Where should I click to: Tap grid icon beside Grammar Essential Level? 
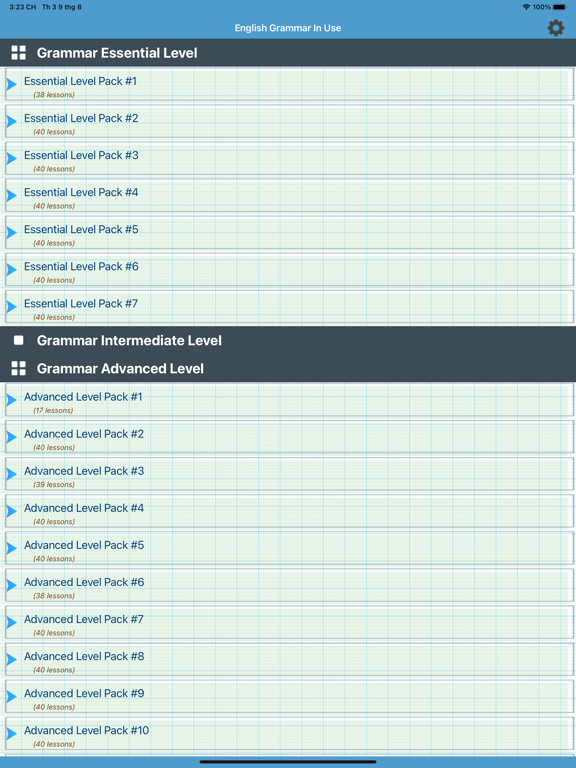tap(19, 53)
